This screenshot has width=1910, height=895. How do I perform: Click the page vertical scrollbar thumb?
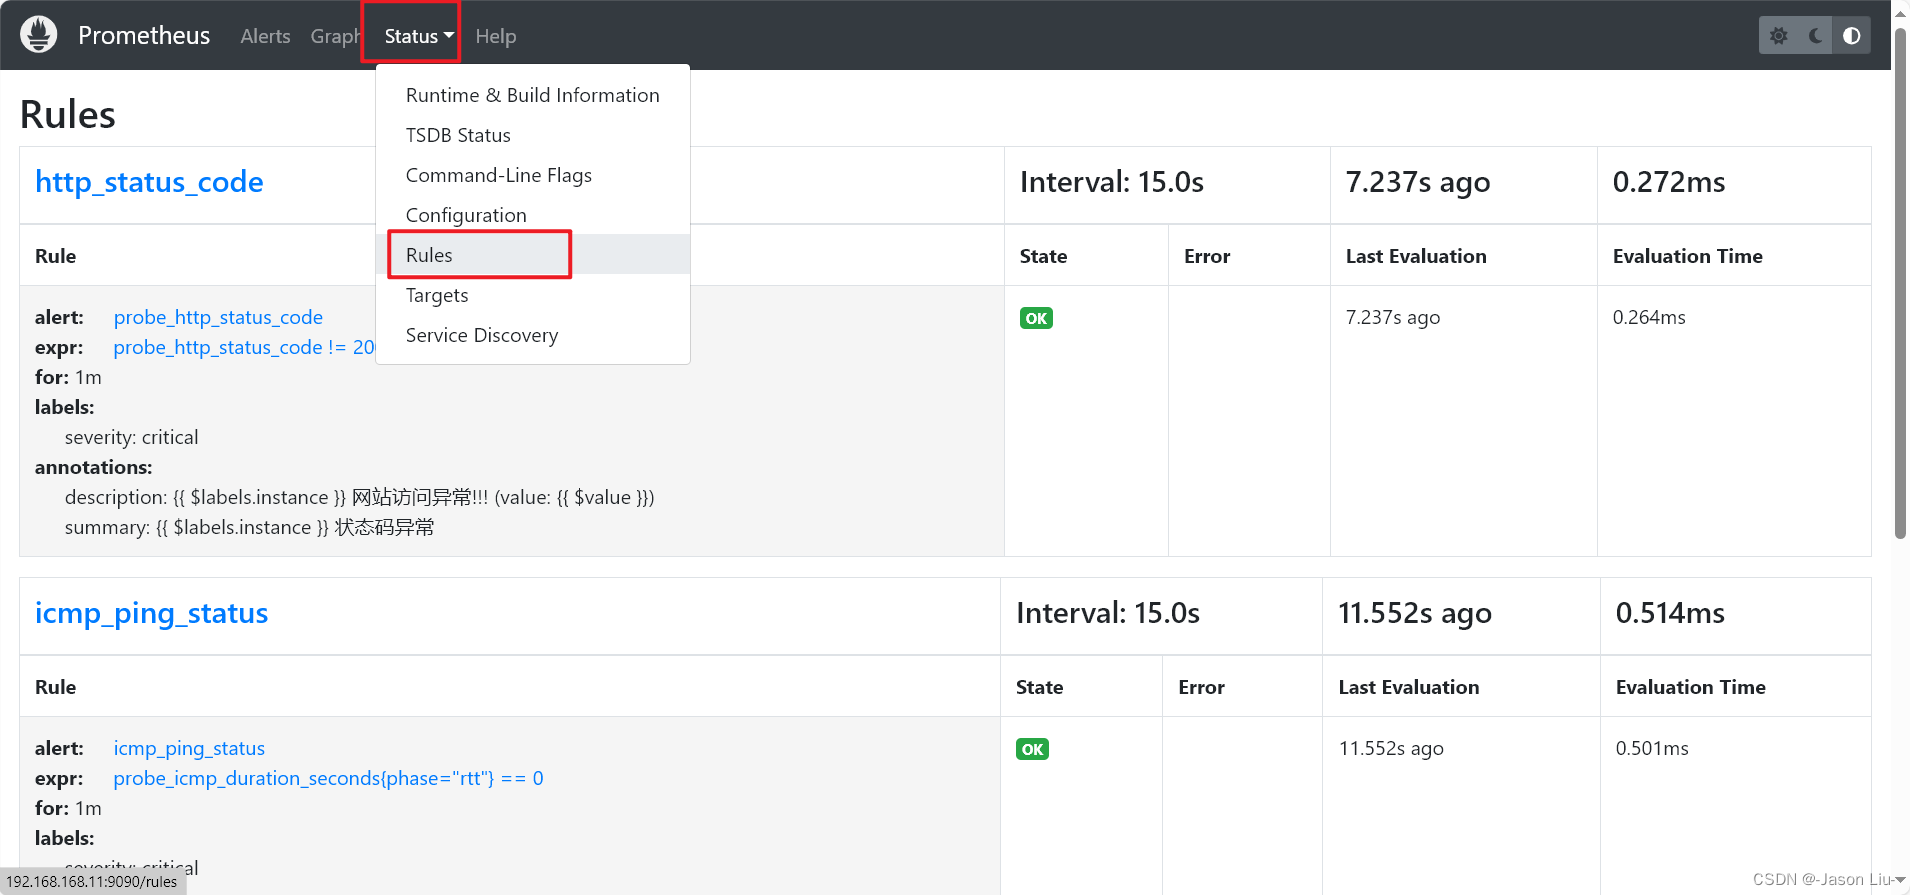tap(1900, 285)
